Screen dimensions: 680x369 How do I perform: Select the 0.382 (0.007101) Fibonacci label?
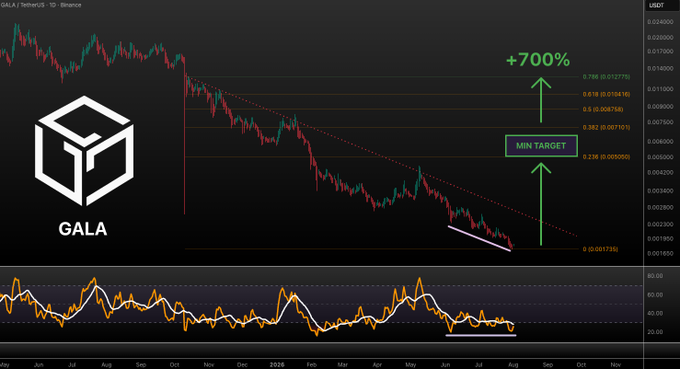(606, 127)
